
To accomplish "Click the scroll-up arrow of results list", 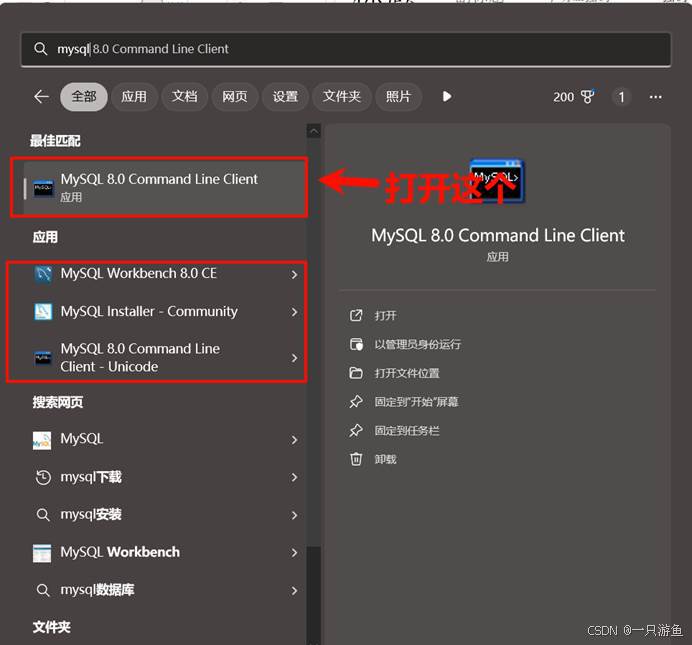I will tap(314, 131).
